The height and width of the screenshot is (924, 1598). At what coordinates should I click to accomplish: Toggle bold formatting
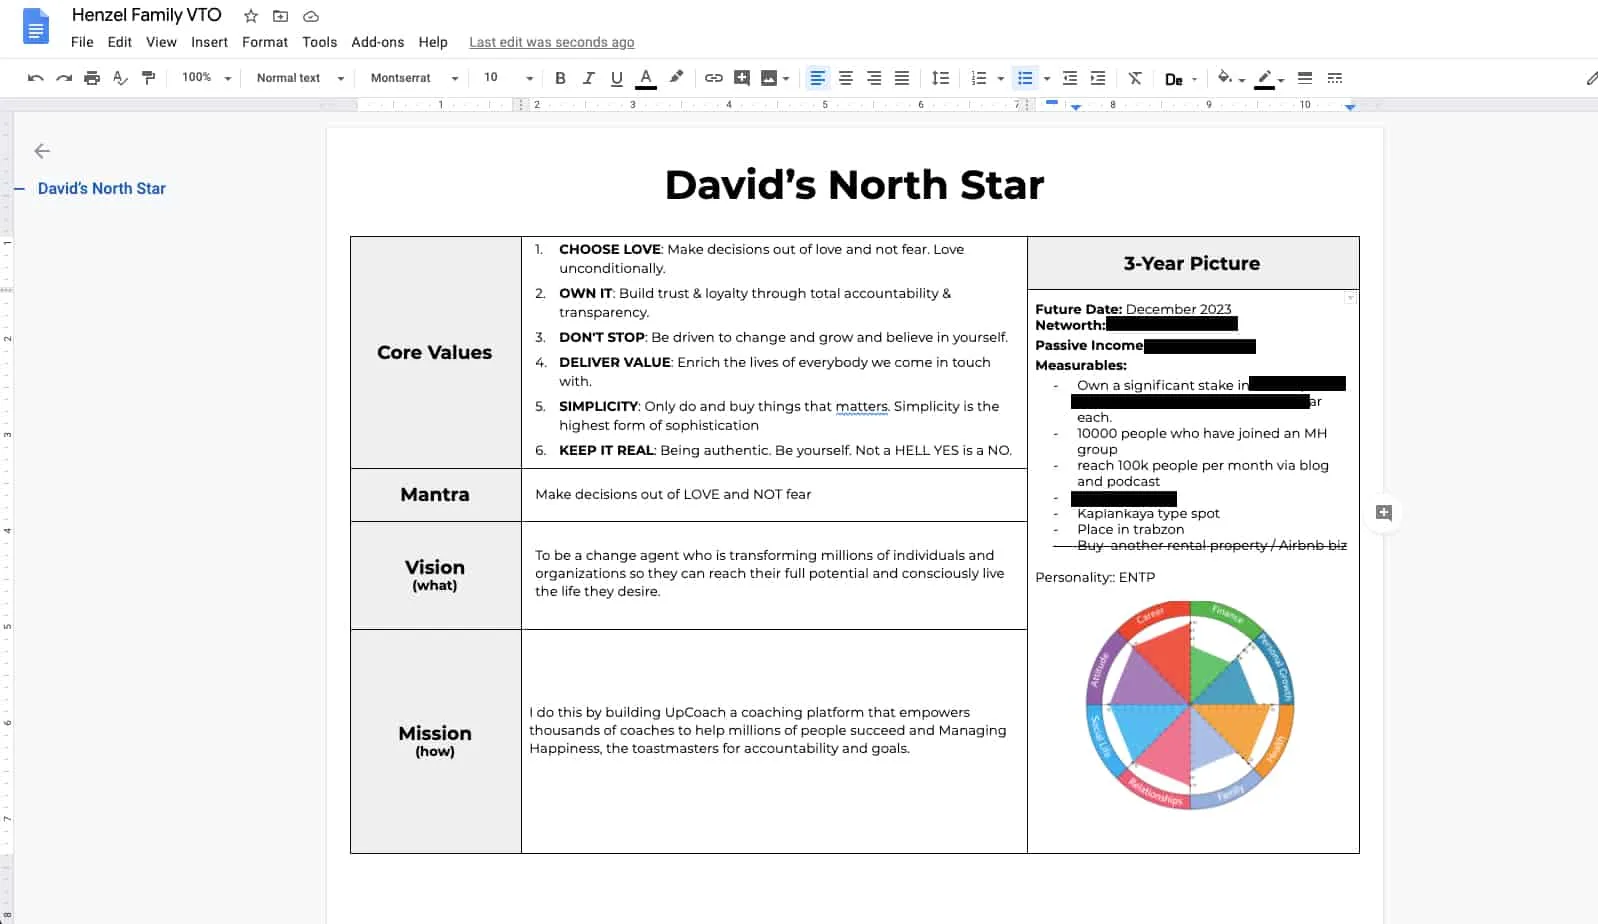pos(560,78)
